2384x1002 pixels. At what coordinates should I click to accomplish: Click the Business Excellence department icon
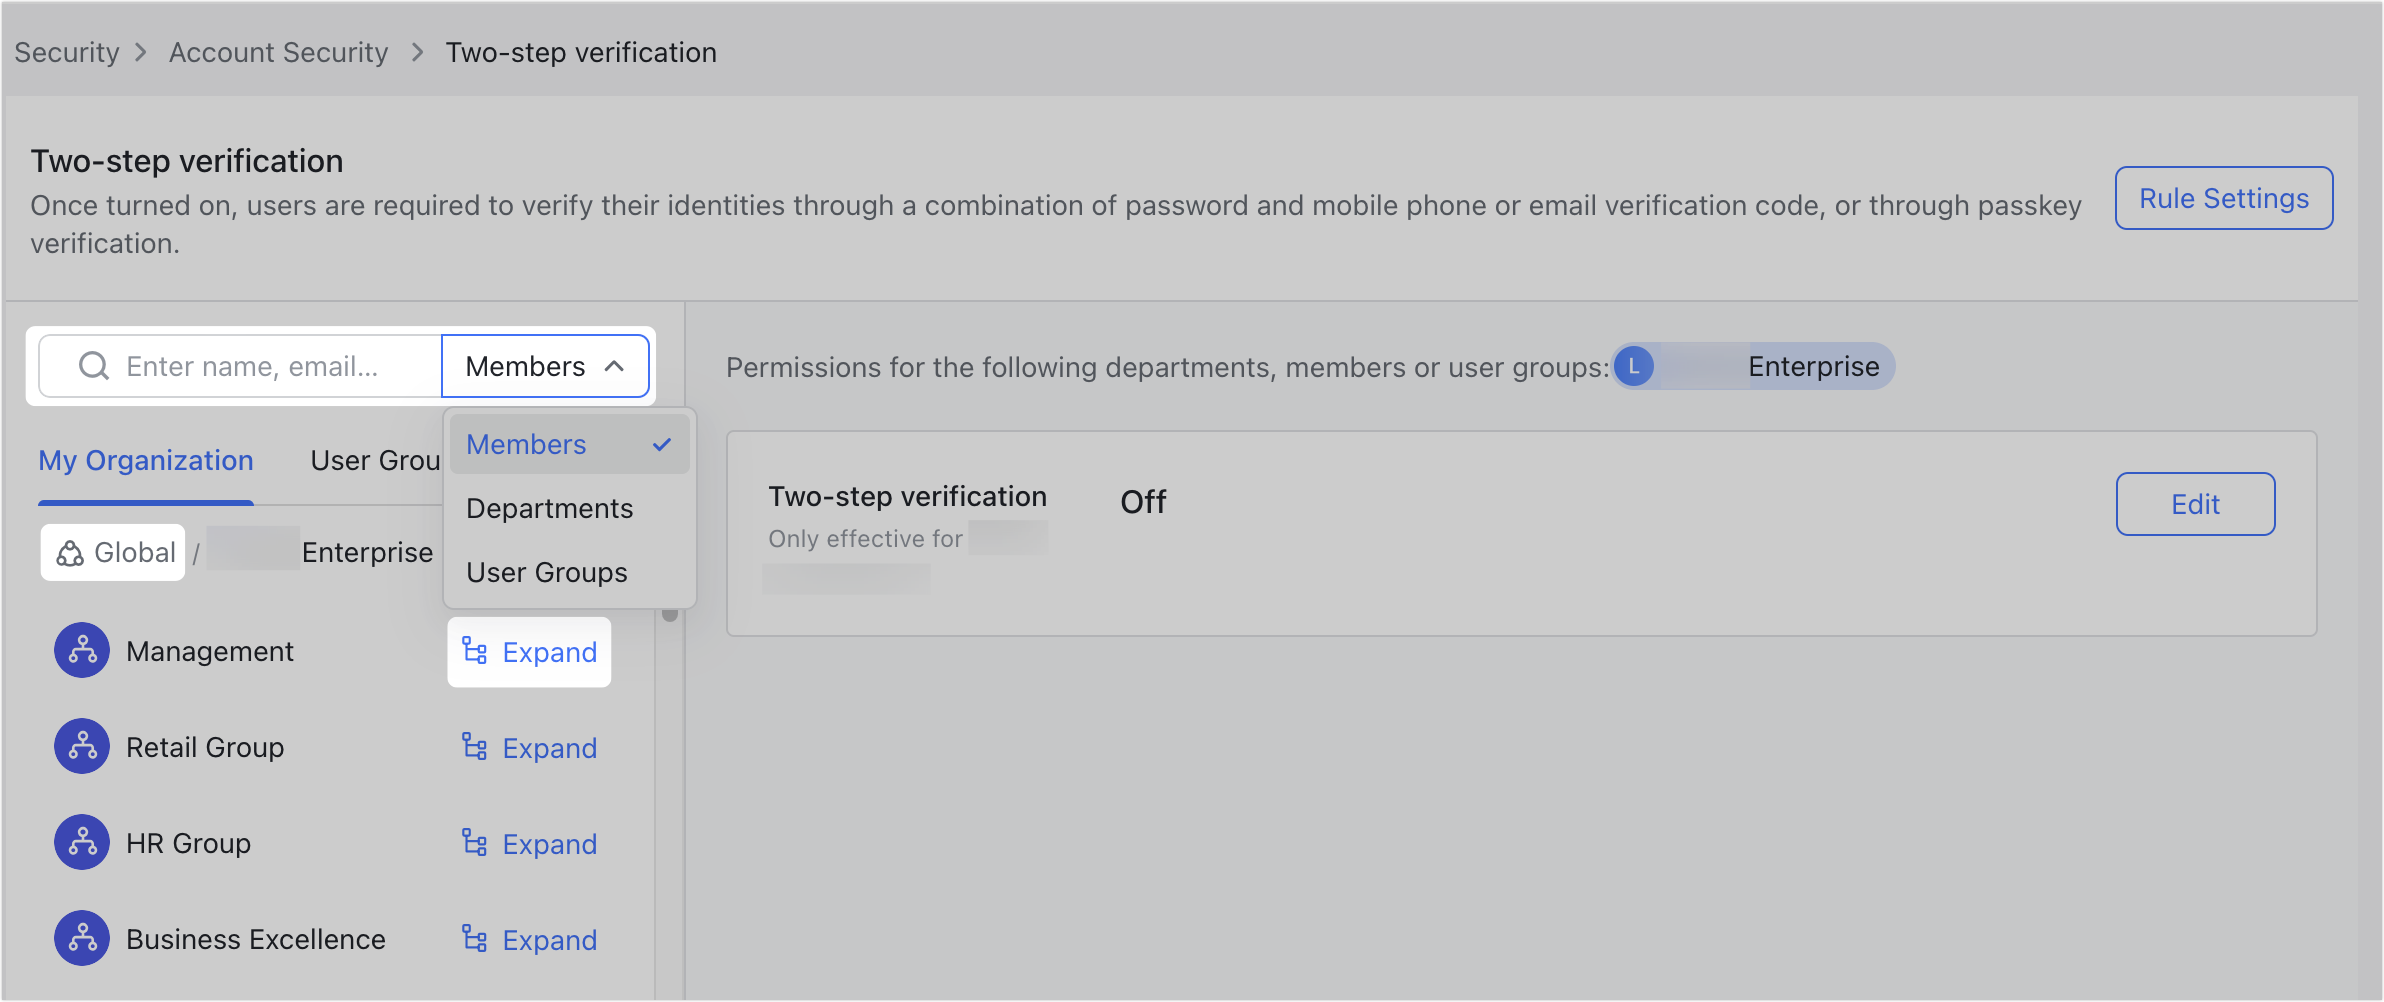(81, 938)
